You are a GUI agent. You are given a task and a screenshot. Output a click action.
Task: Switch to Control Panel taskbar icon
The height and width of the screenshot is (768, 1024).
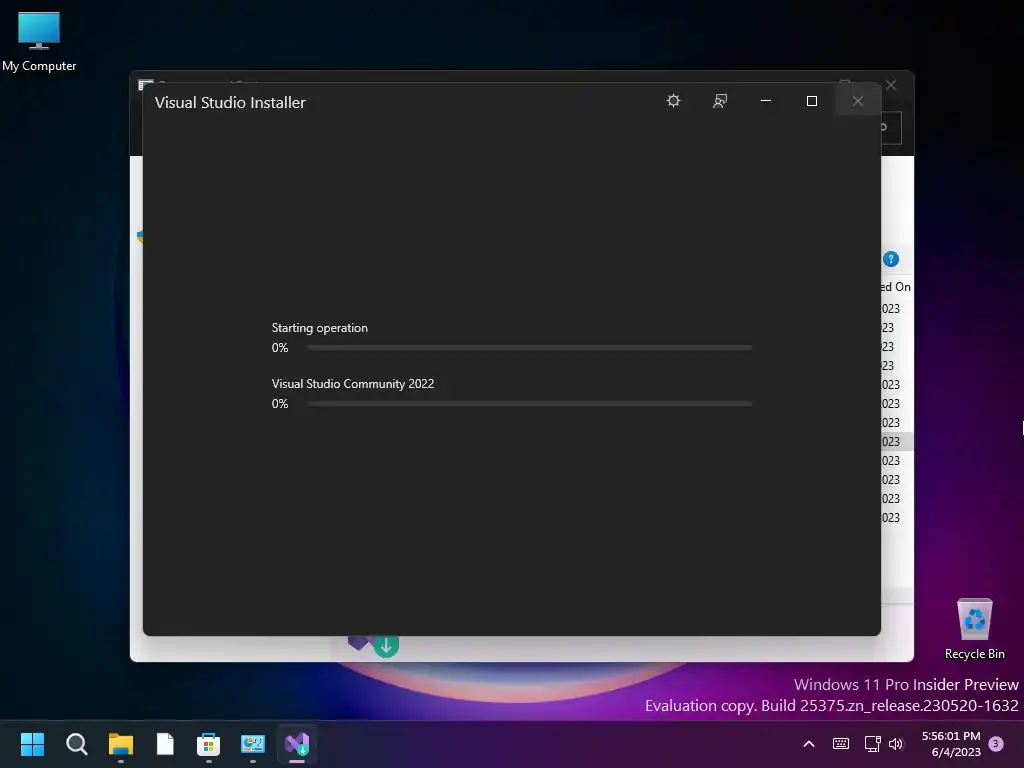253,744
